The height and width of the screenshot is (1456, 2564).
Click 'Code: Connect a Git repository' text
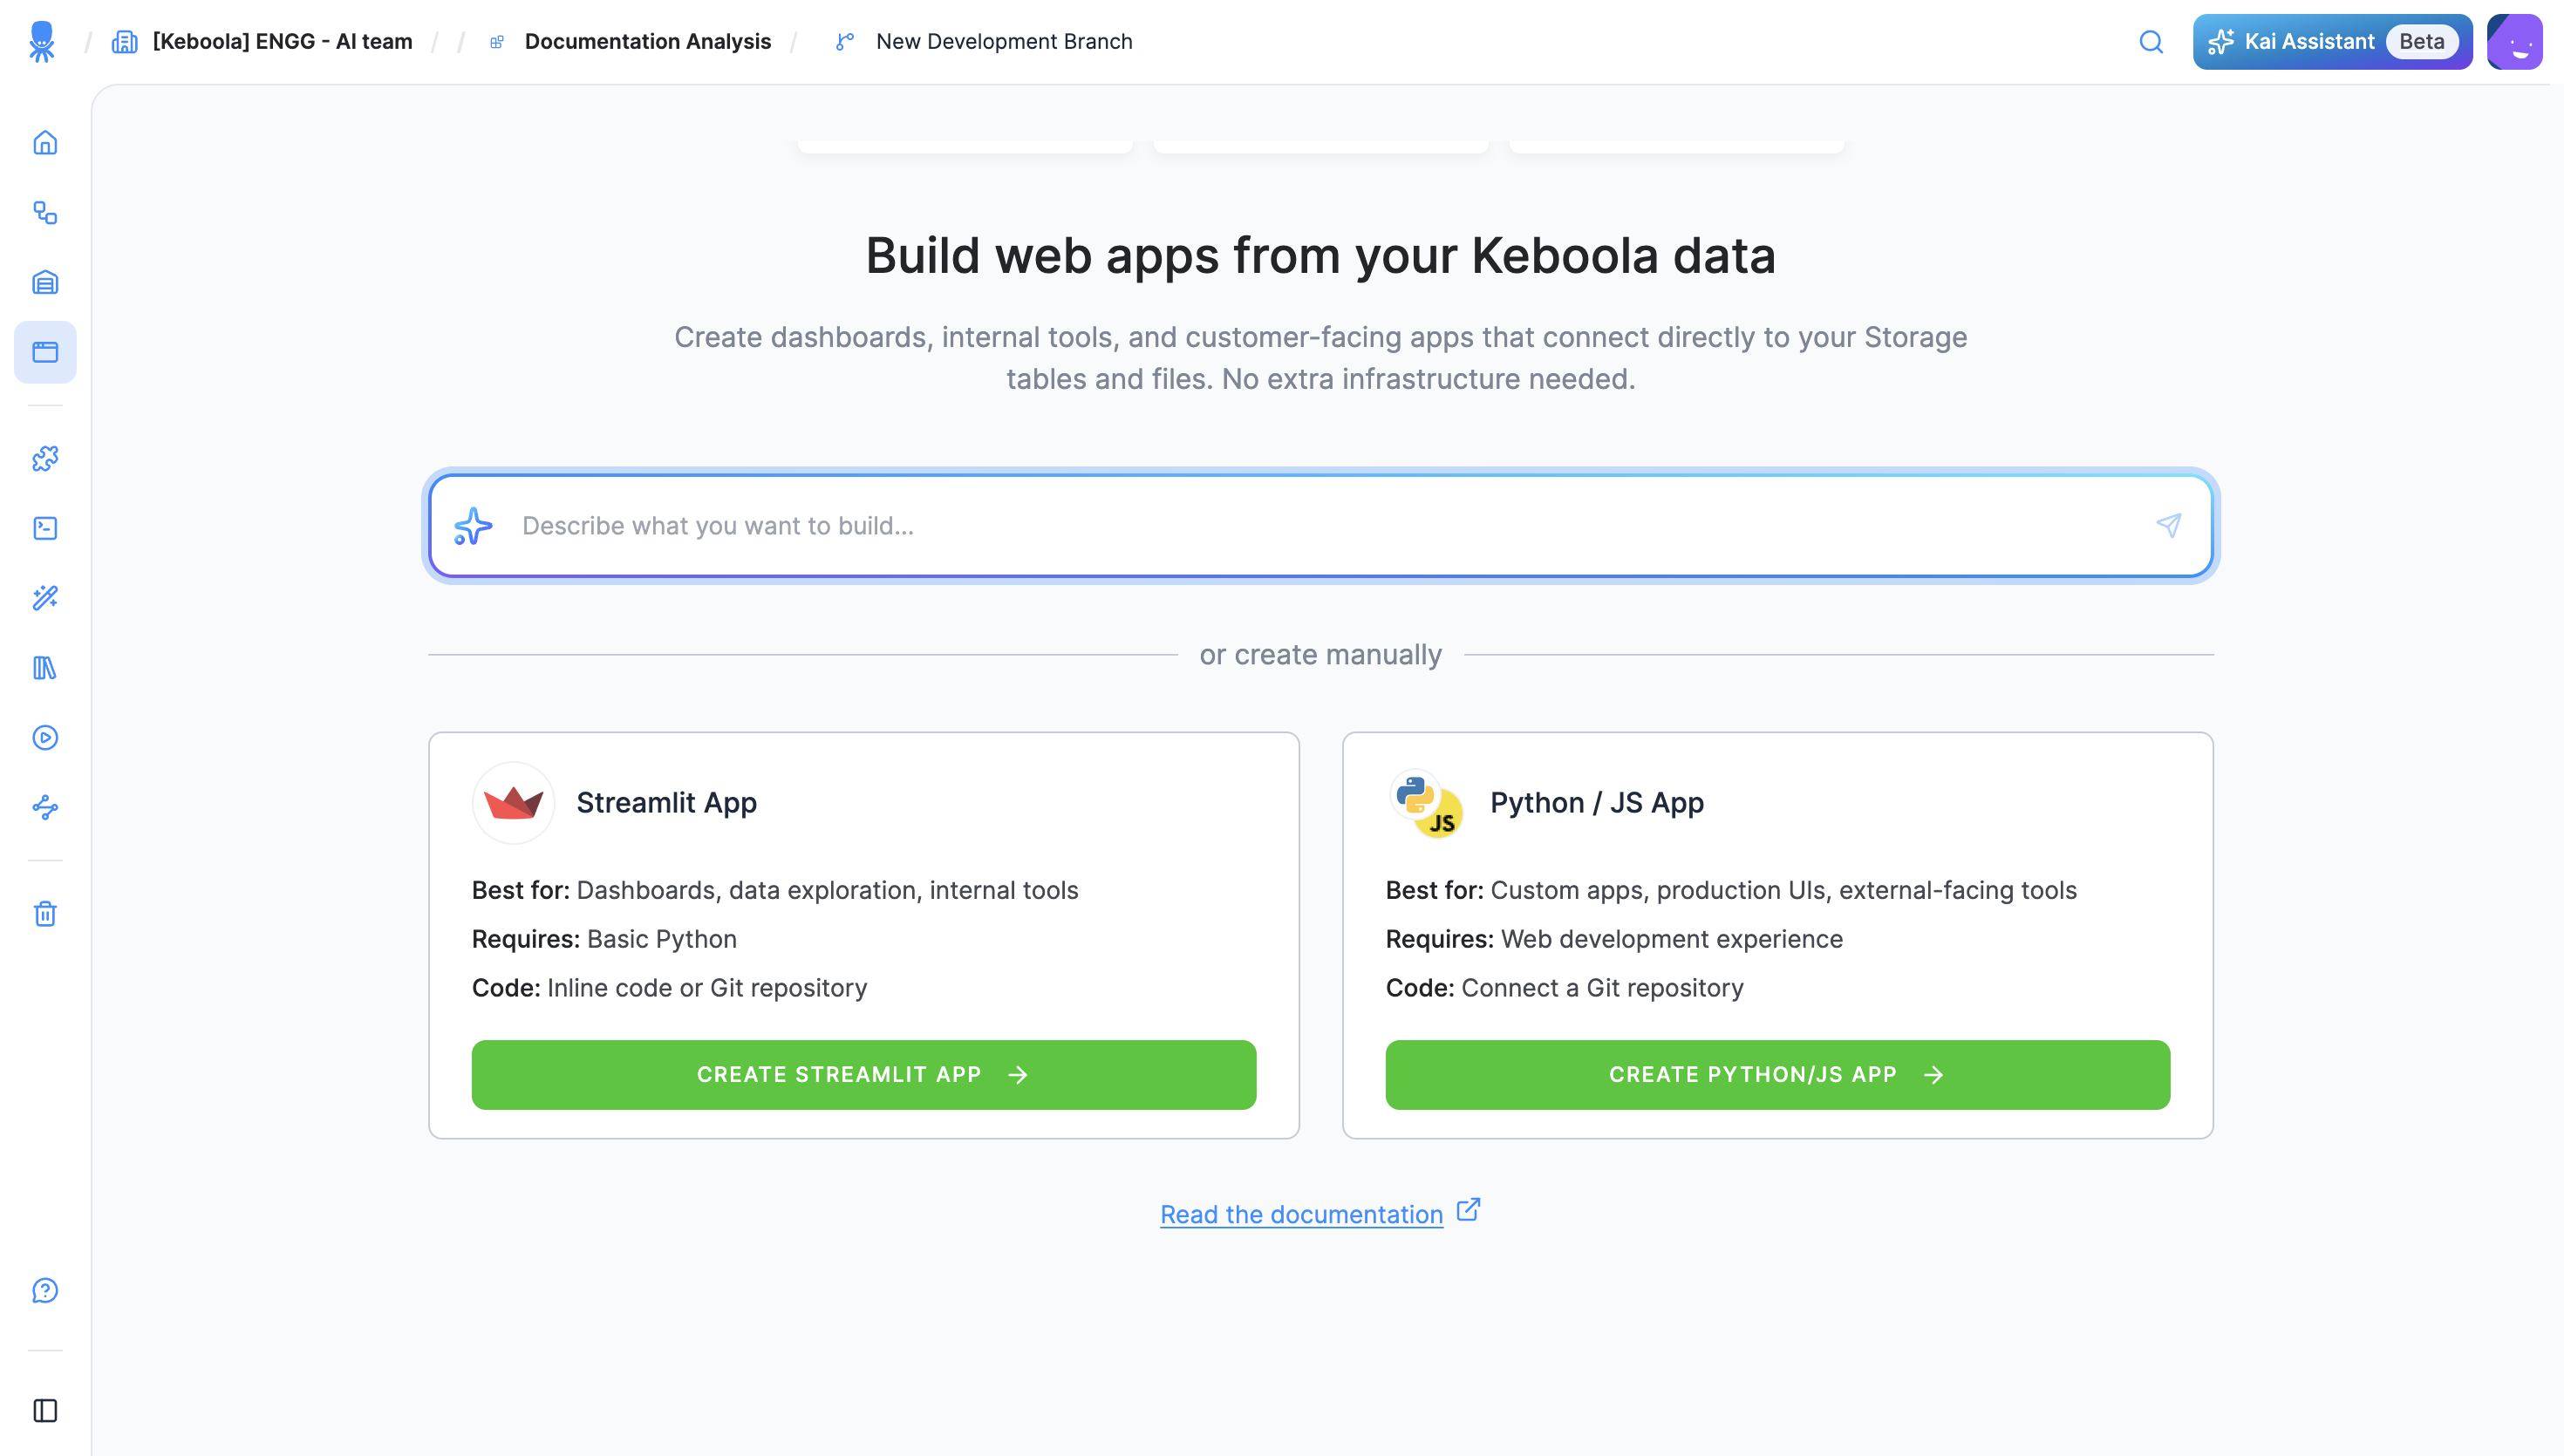1564,988
